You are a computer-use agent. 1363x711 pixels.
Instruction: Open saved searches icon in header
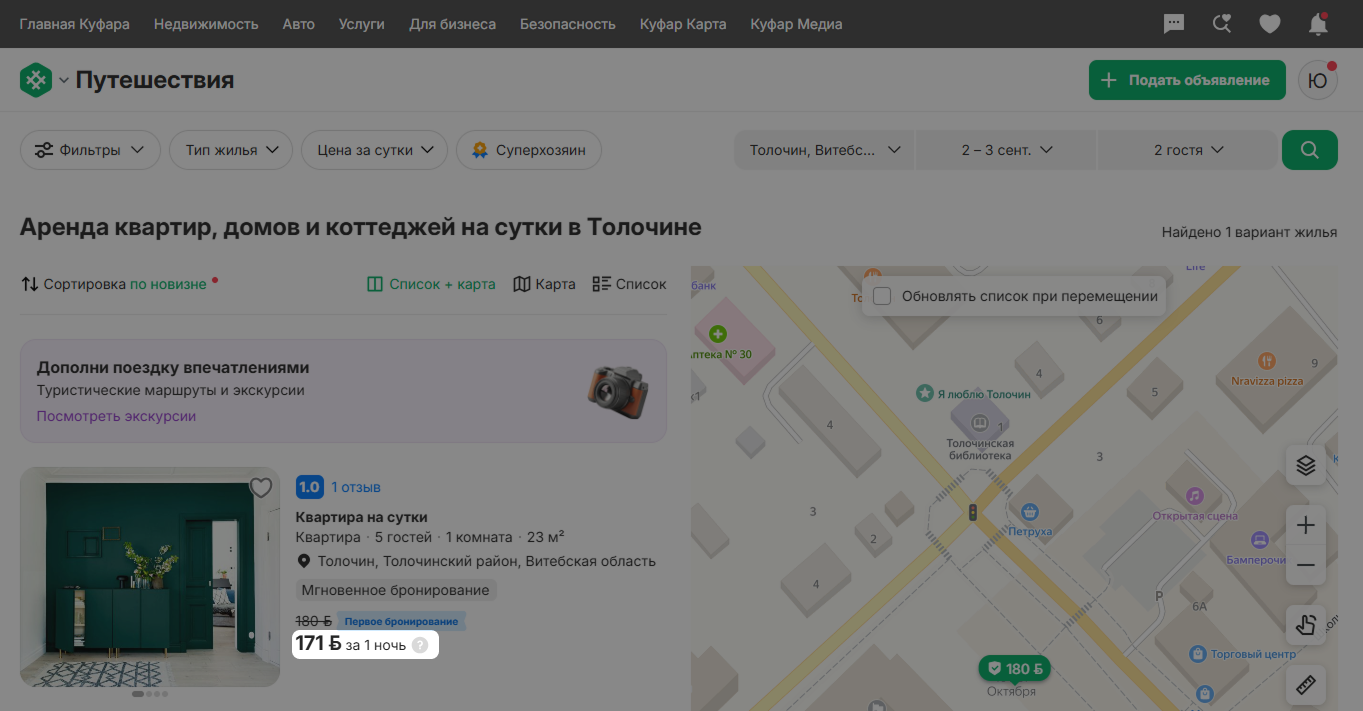(x=1222, y=24)
